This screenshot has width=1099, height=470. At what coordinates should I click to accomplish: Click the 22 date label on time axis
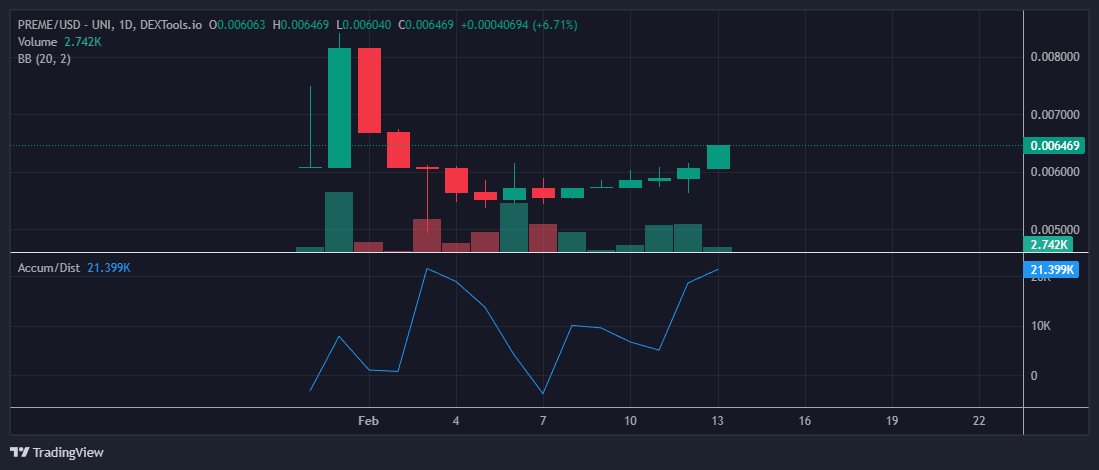(979, 421)
